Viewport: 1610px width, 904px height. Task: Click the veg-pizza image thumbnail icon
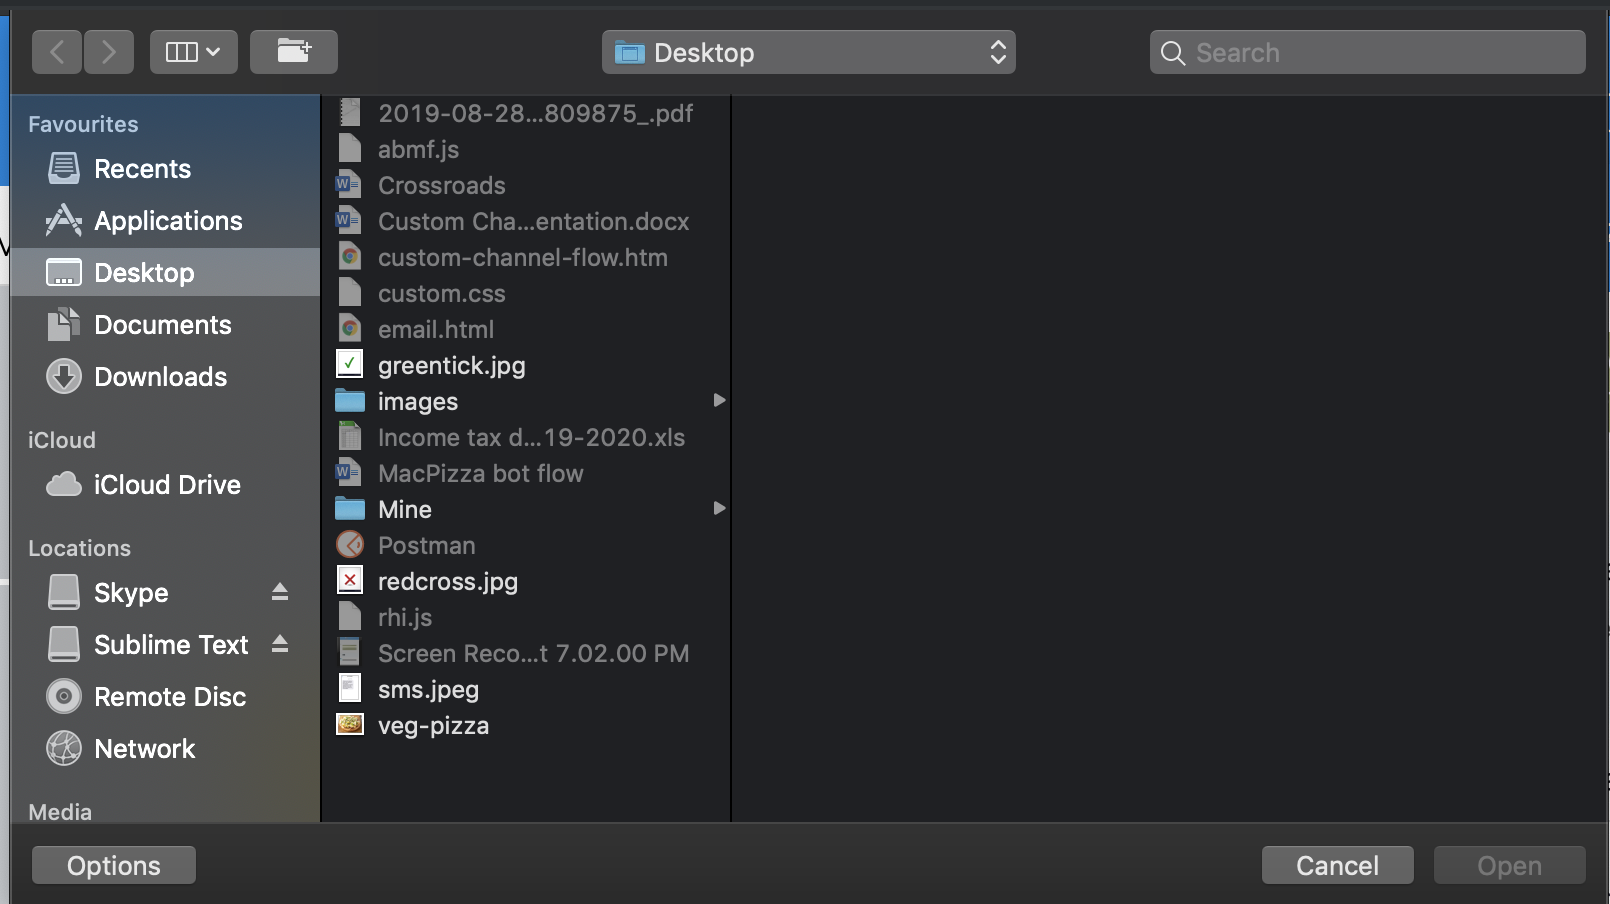pyautogui.click(x=350, y=725)
